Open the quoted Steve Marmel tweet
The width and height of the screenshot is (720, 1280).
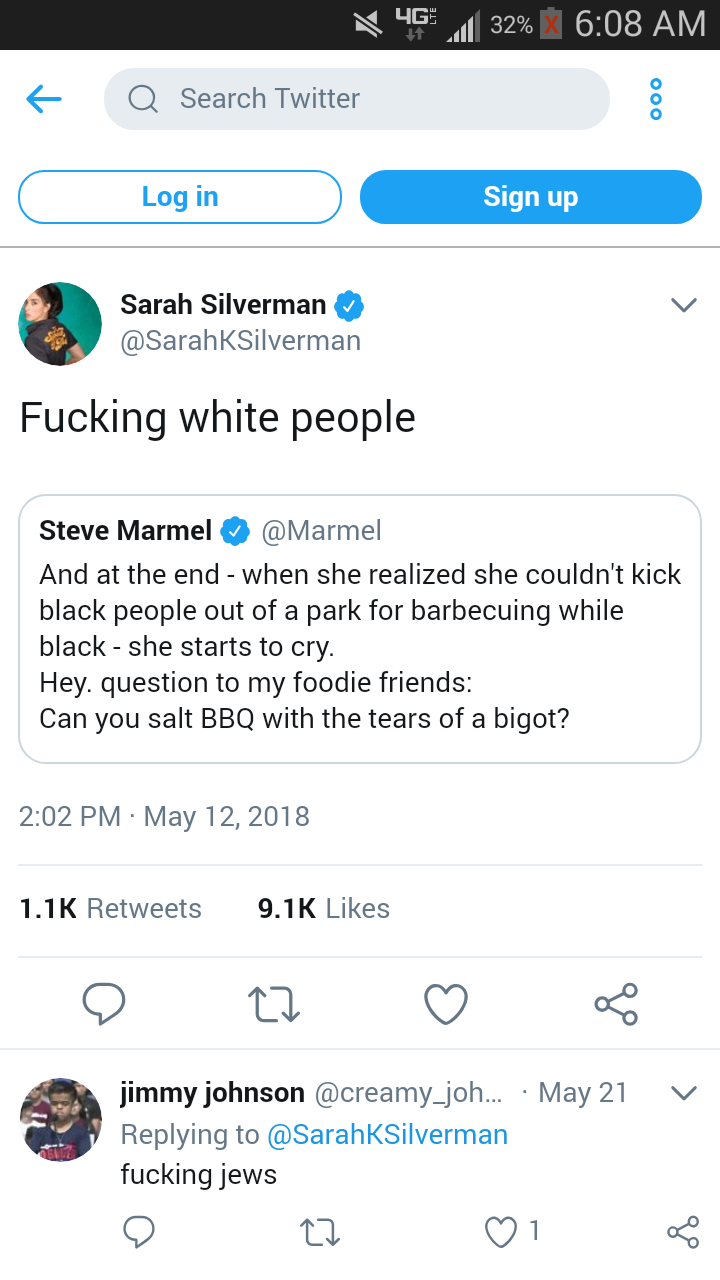[x=360, y=629]
